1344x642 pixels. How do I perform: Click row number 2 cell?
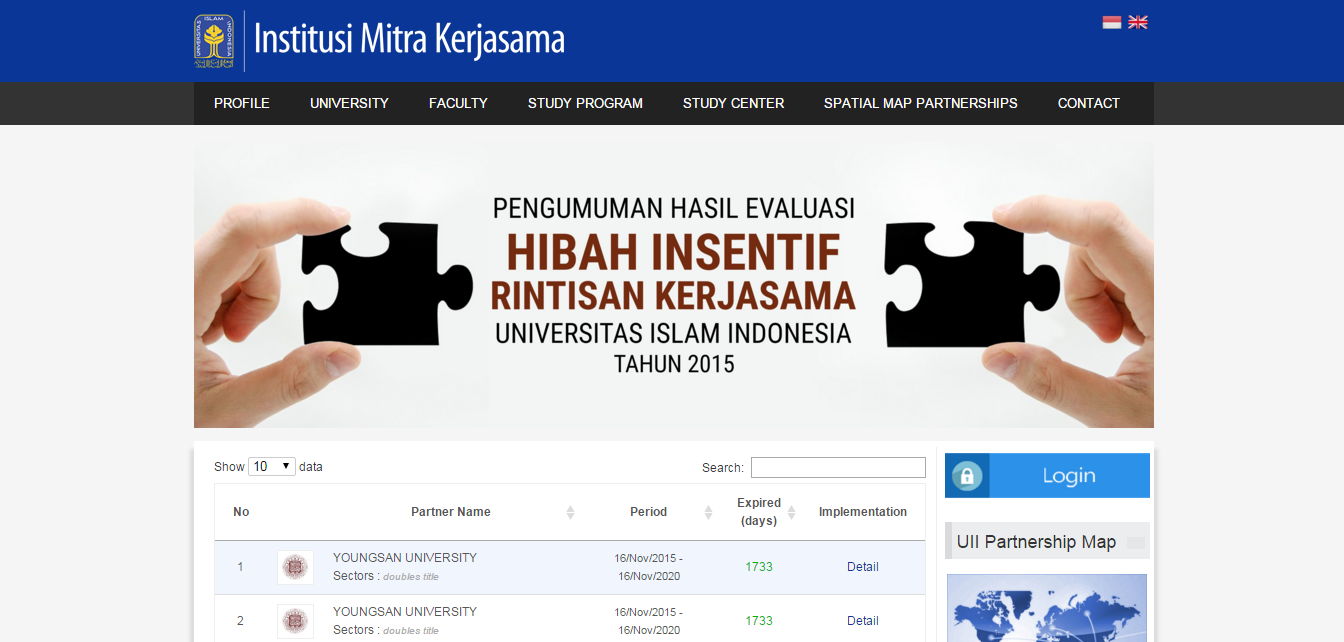point(240,621)
